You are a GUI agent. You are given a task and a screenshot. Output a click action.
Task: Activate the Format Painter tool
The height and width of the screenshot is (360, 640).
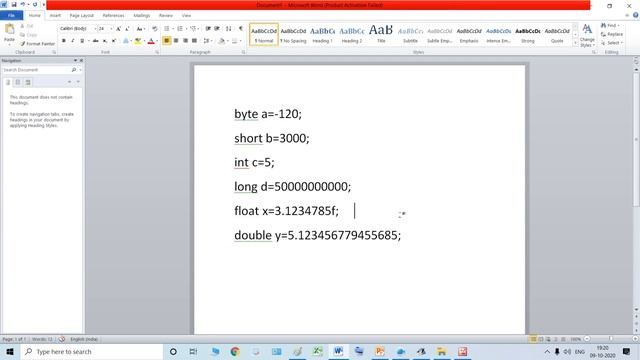click(x=37, y=44)
